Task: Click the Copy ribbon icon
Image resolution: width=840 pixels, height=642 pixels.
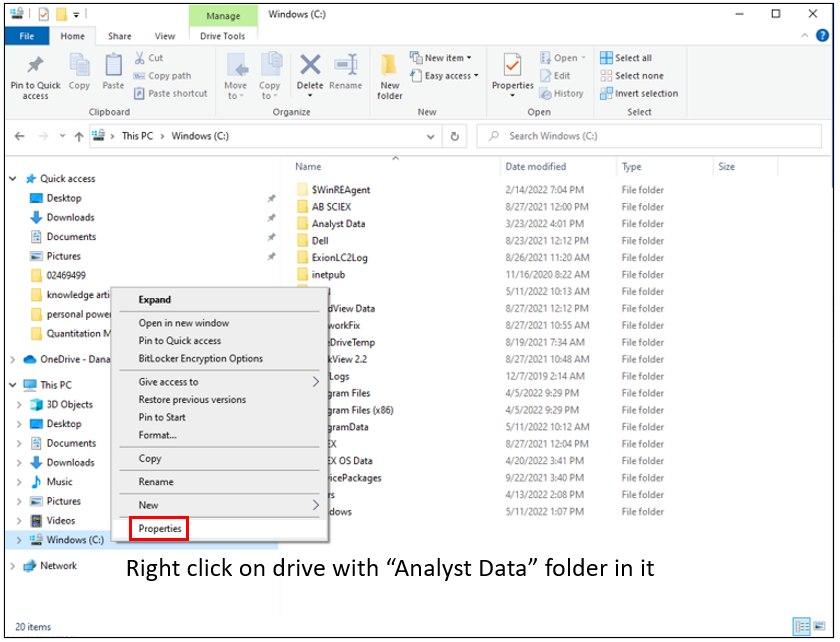Action: pos(79,71)
